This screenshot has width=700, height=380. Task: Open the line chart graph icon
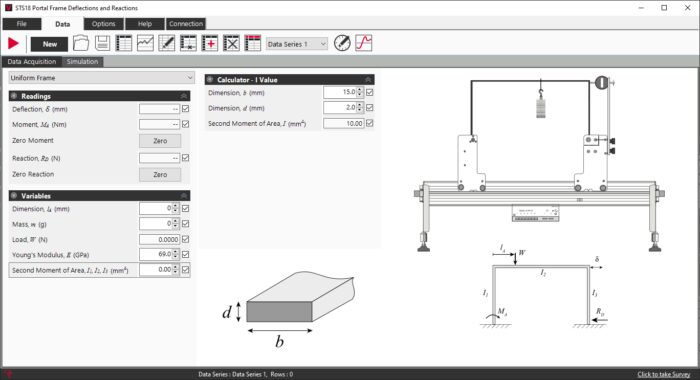point(145,43)
